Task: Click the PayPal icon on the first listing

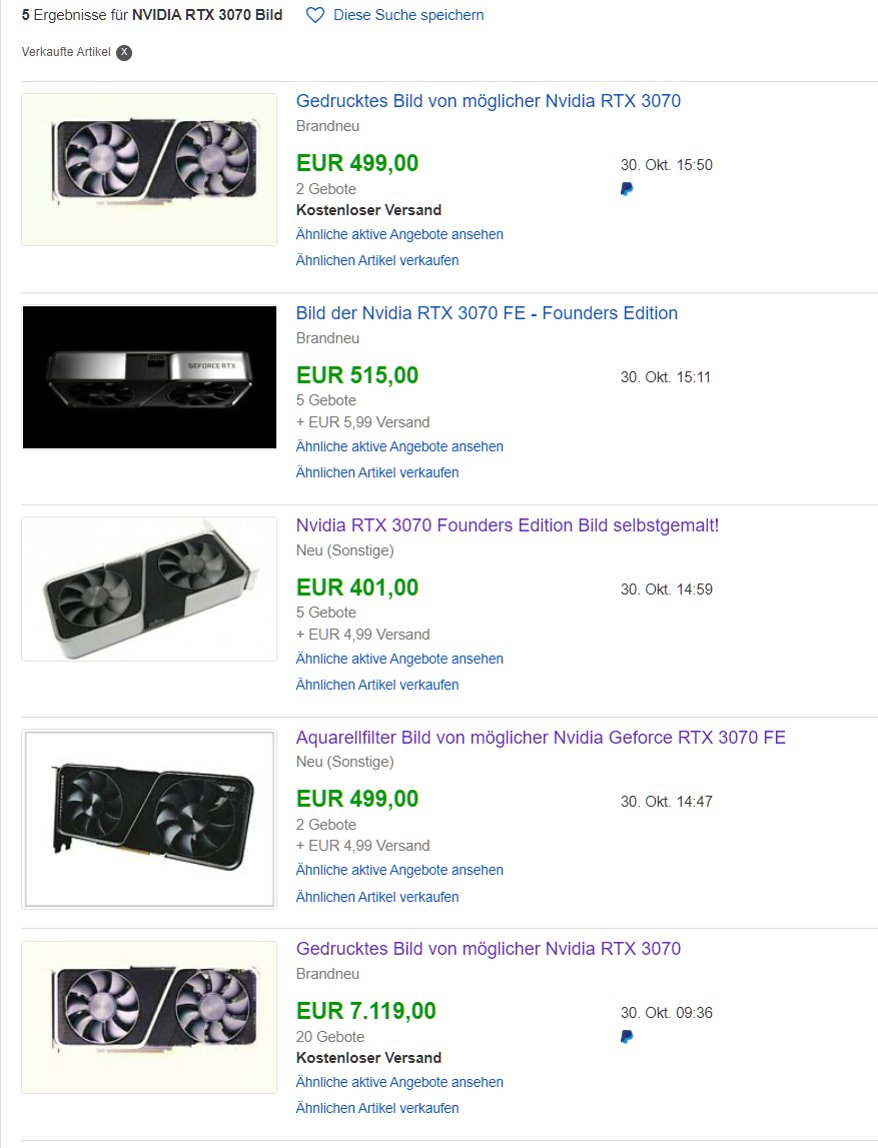Action: pos(627,188)
